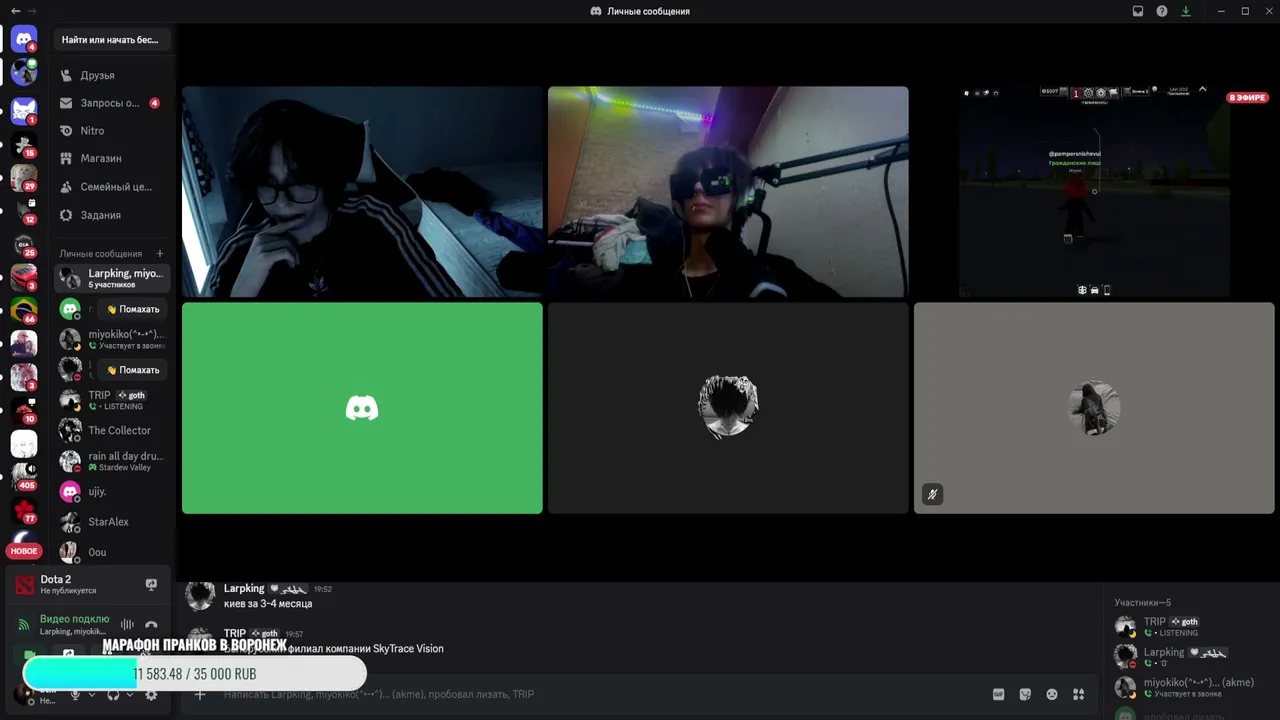
Task: Expand headphone output options arrow
Action: coord(130,694)
